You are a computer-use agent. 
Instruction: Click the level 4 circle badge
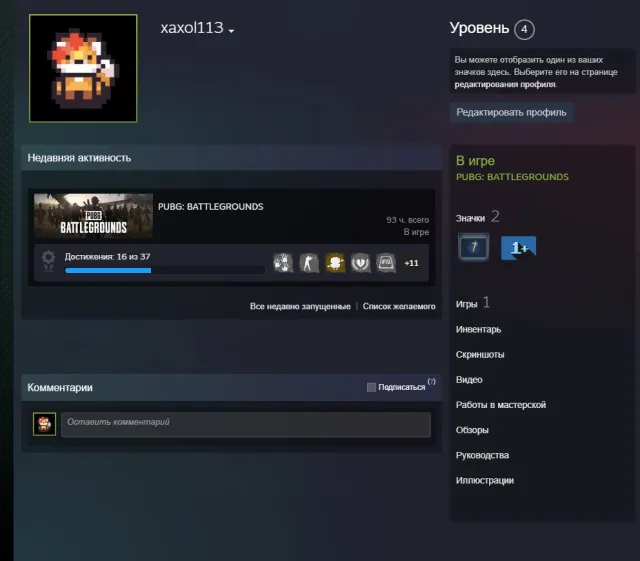524,29
